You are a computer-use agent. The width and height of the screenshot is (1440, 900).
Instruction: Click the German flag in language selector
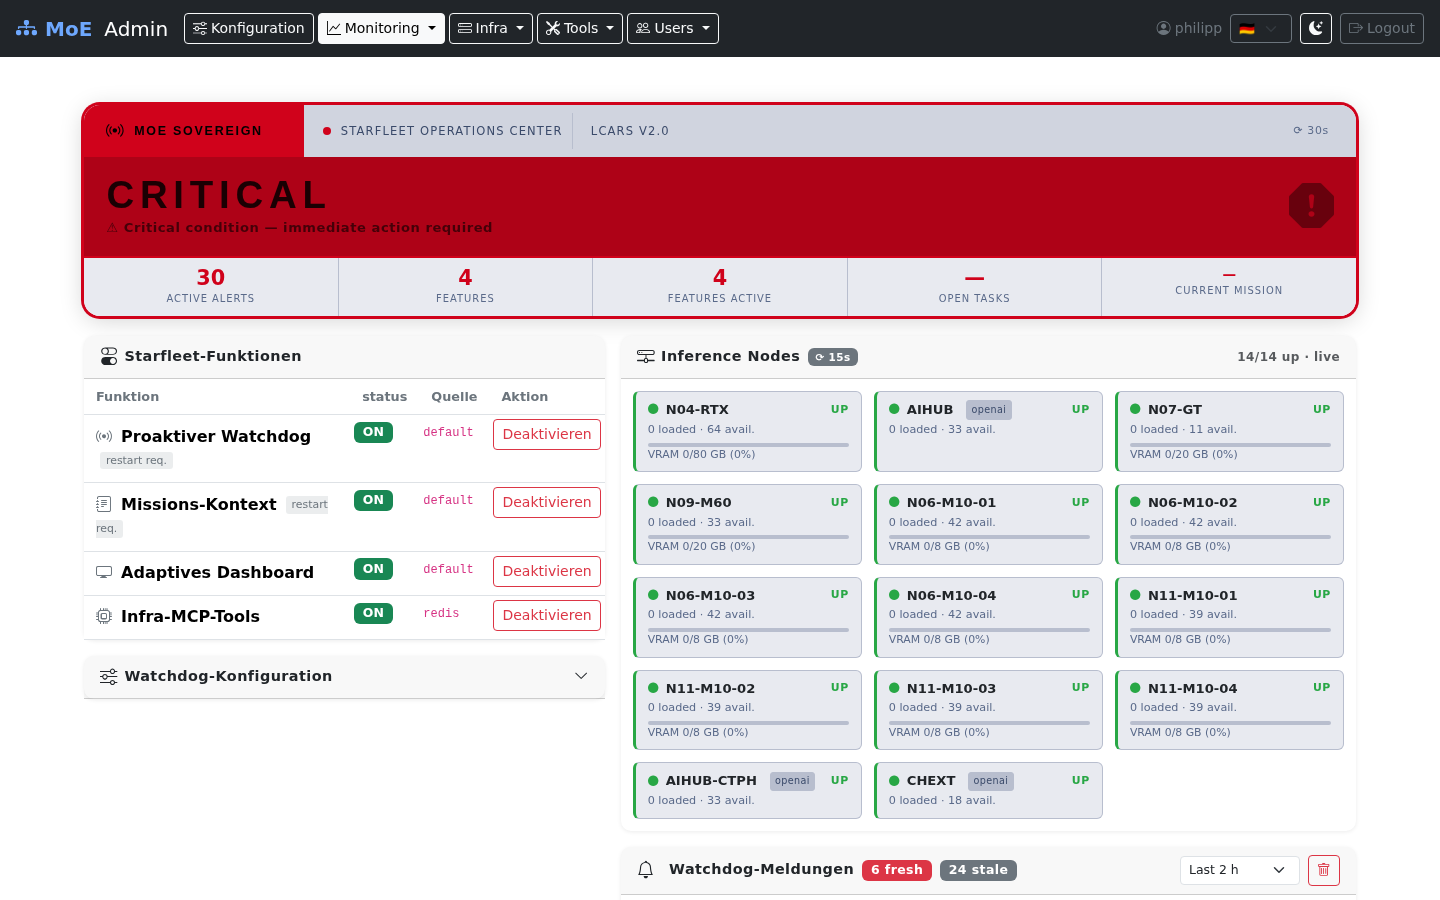1247,29
